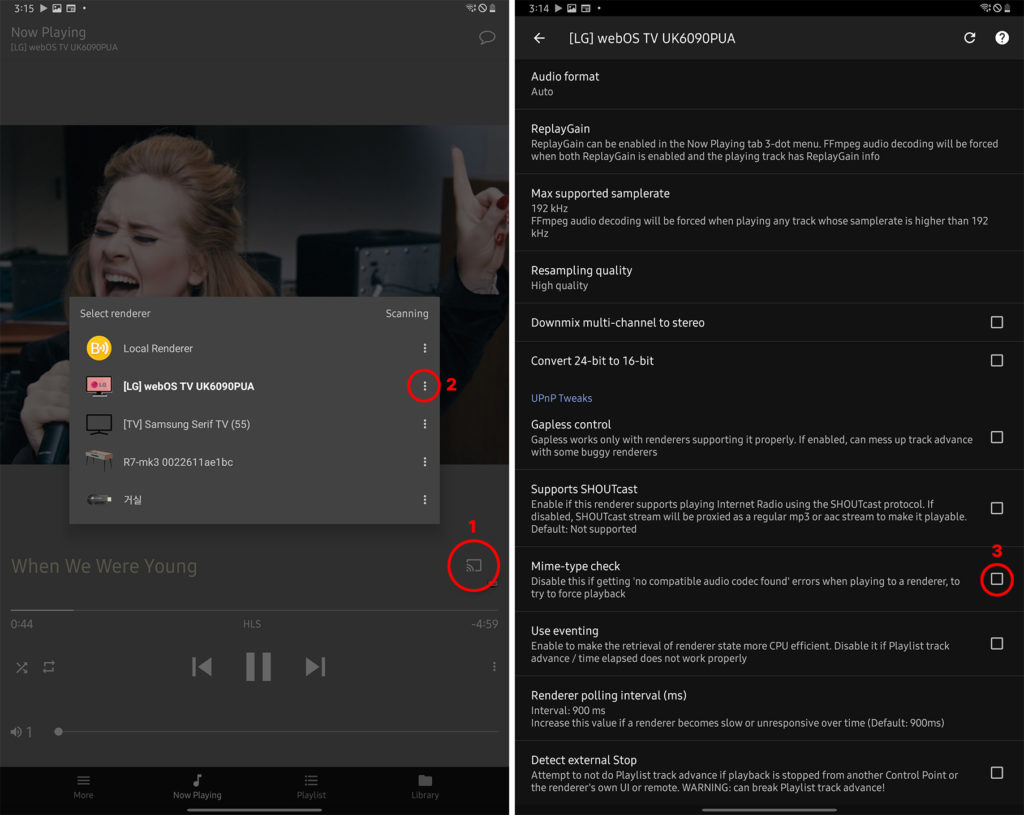This screenshot has height=815, width=1024.
Task: Check the Convert 24-bit to 16-bit box
Action: click(996, 360)
